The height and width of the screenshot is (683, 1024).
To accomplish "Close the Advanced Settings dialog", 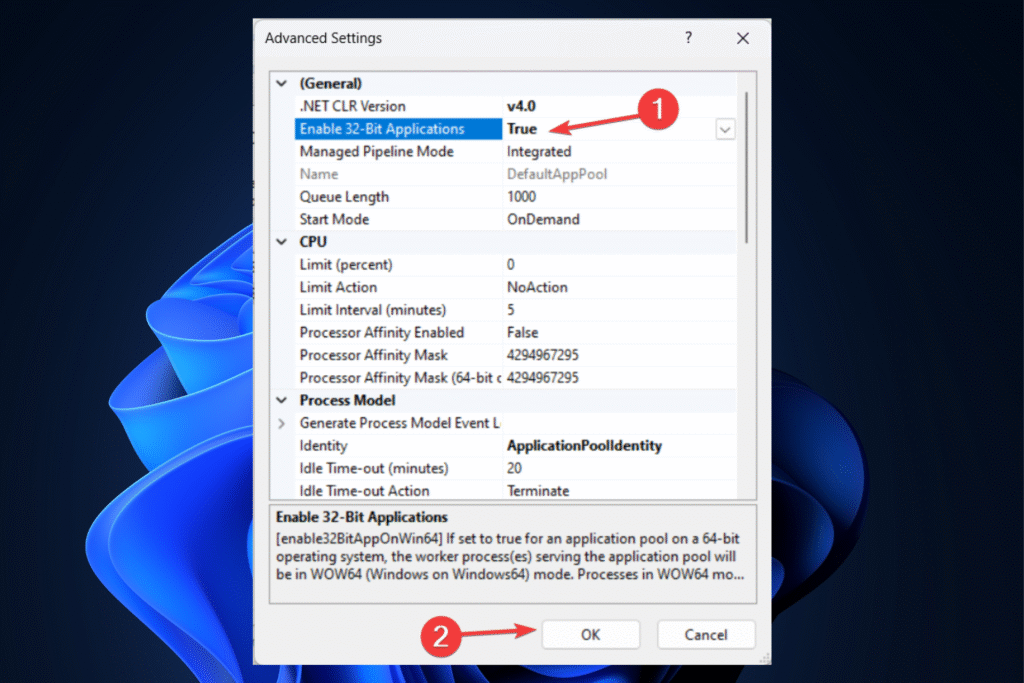I will tap(742, 38).
